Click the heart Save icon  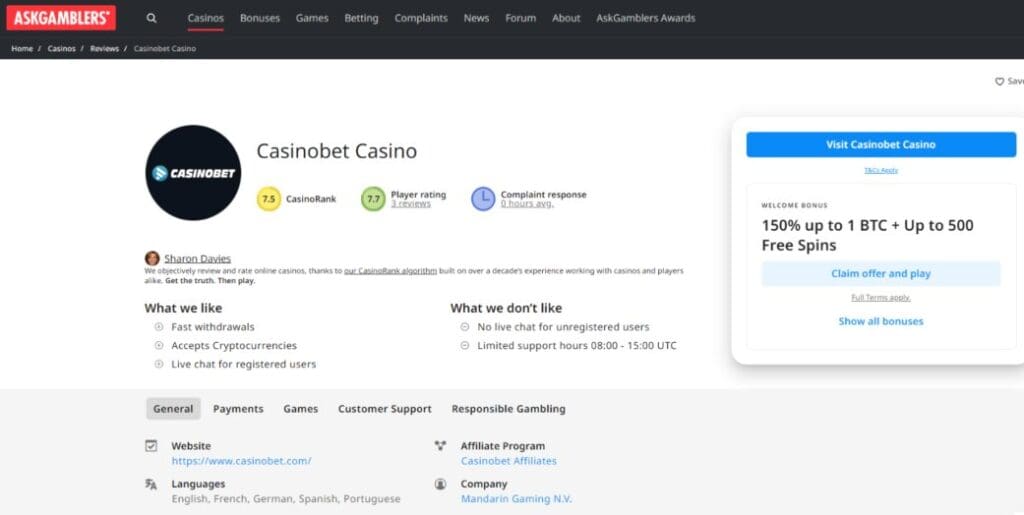tap(999, 82)
